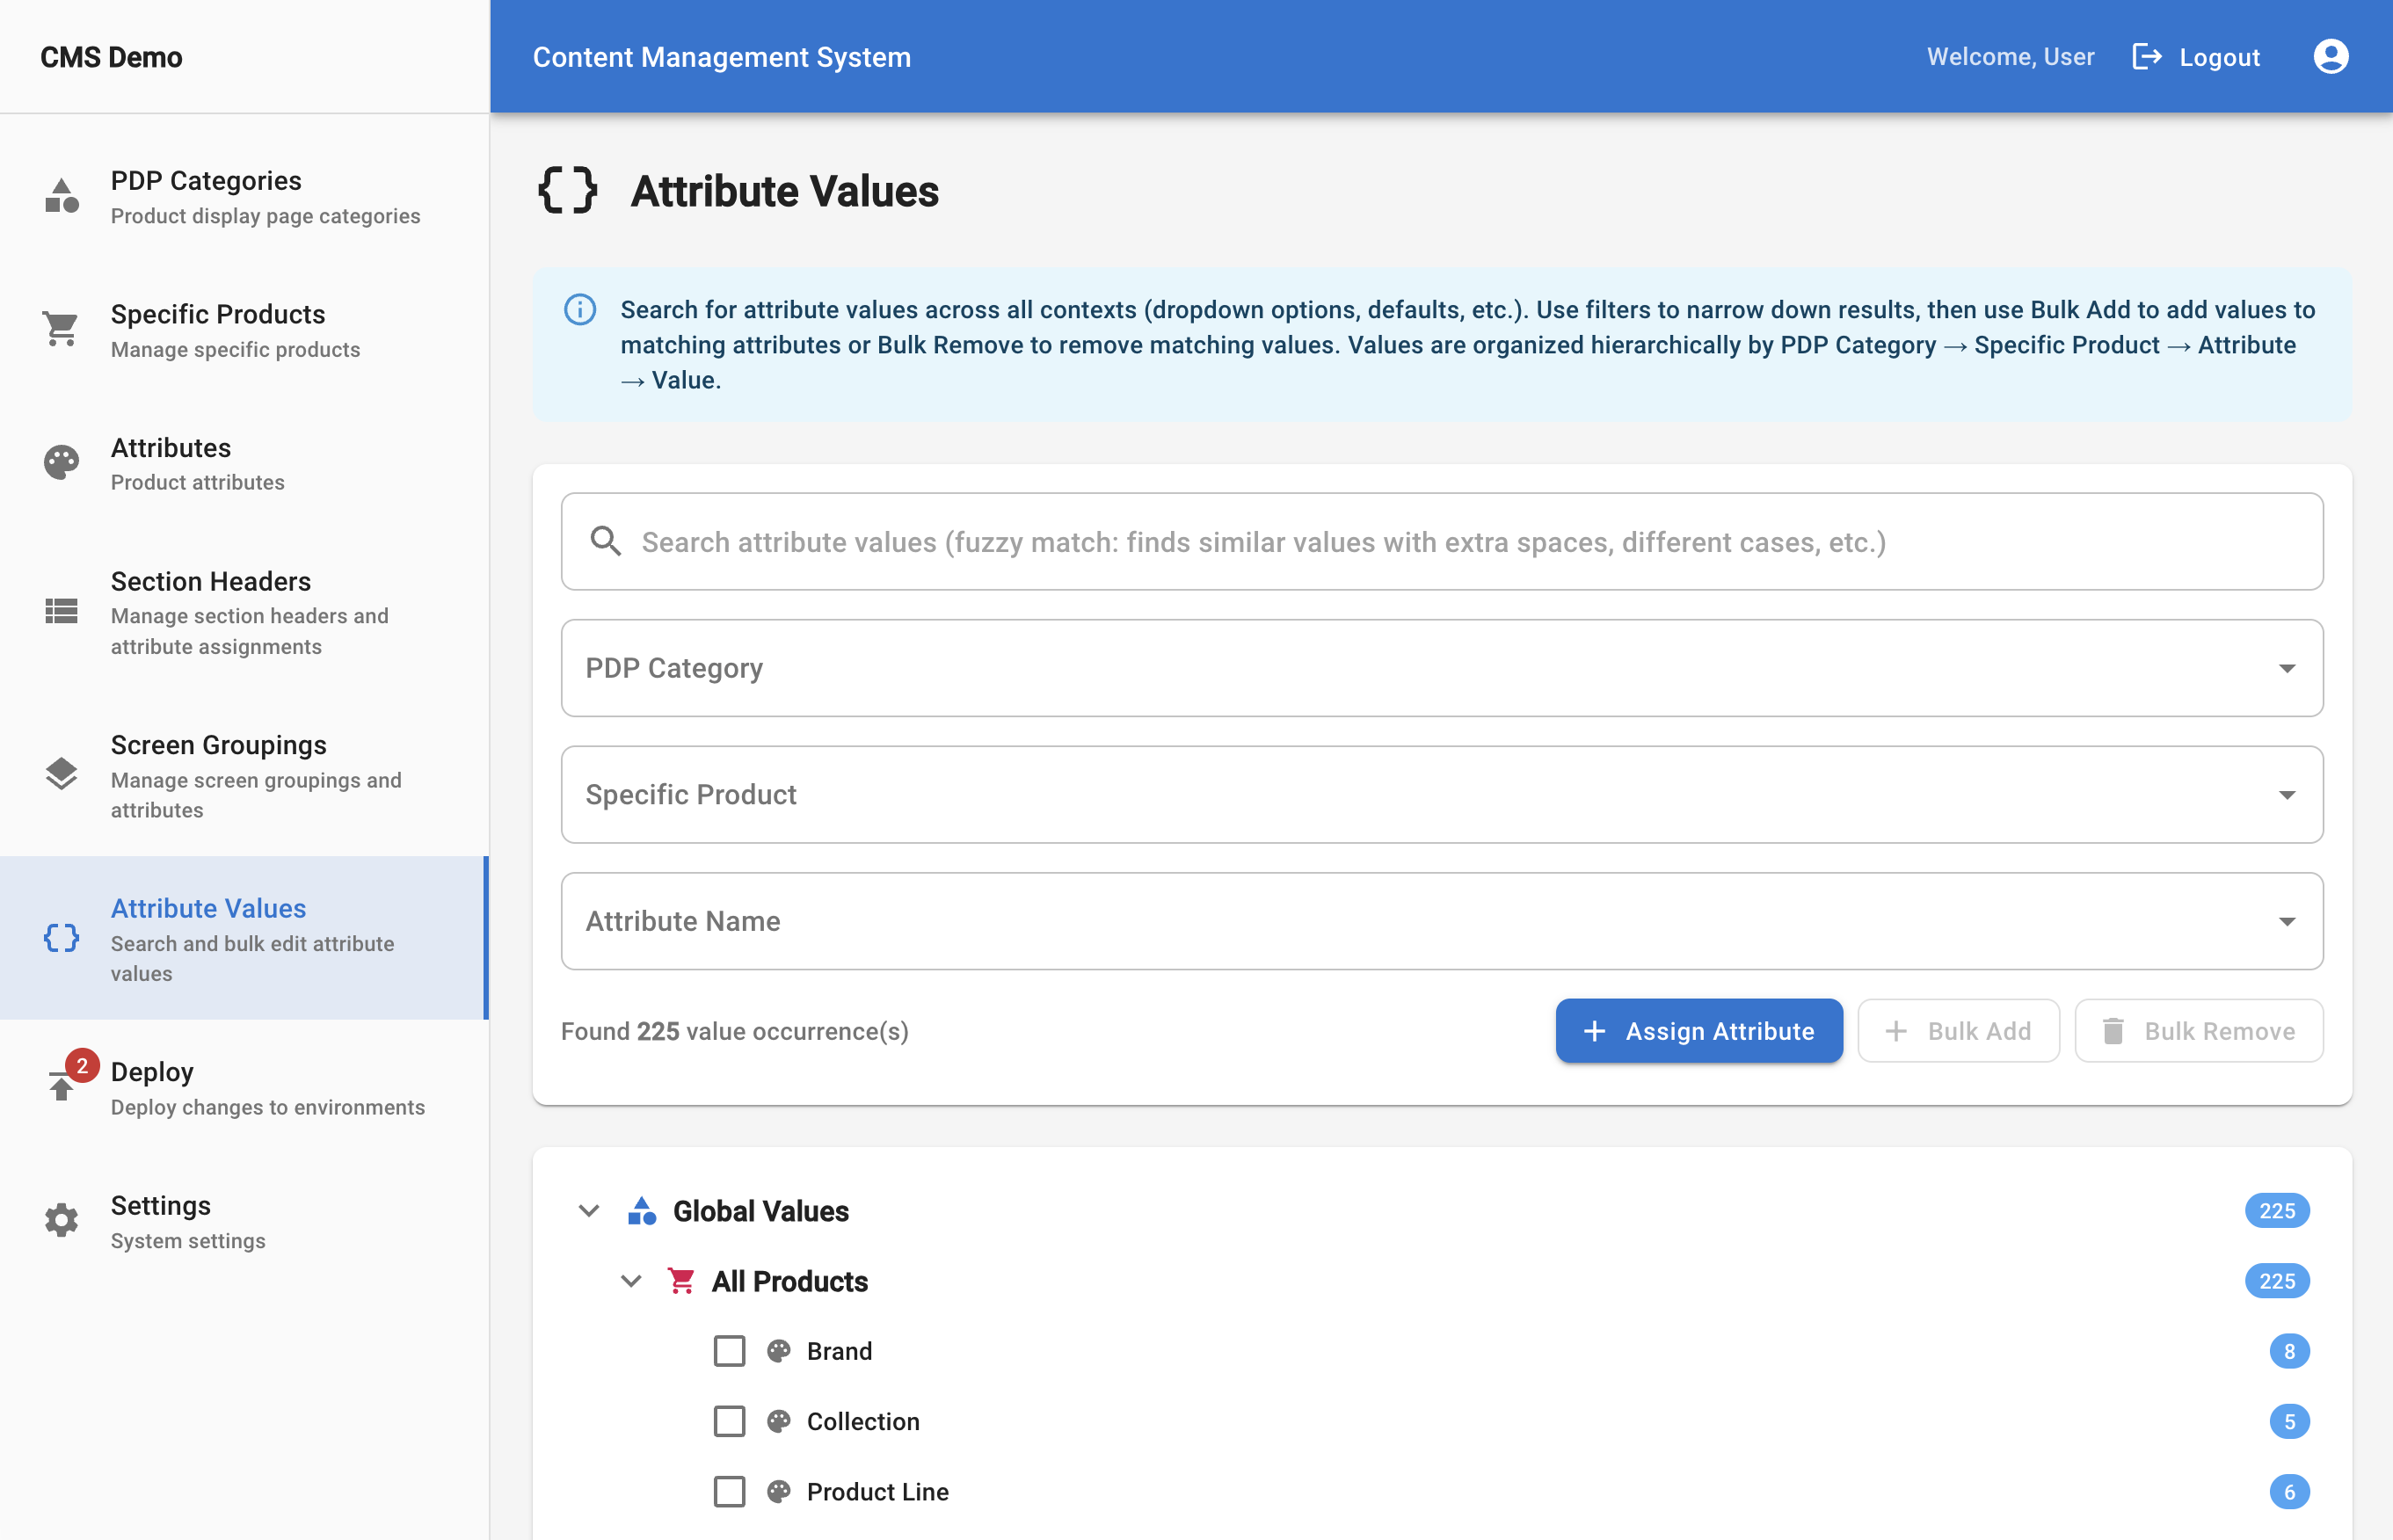Open the Deploy changes page

pos(152,1072)
